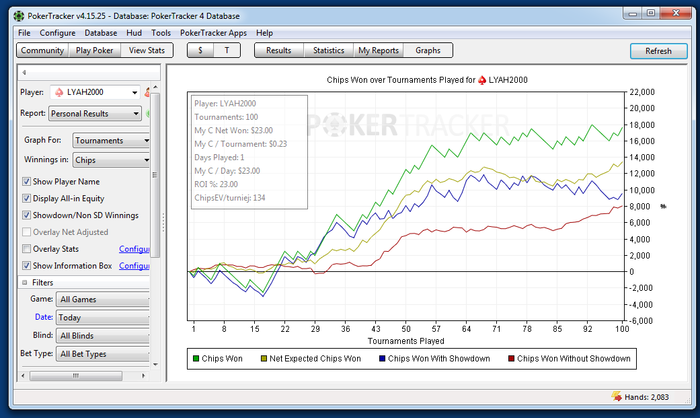Open the Statistics view
The image size is (700, 418).
329,50
